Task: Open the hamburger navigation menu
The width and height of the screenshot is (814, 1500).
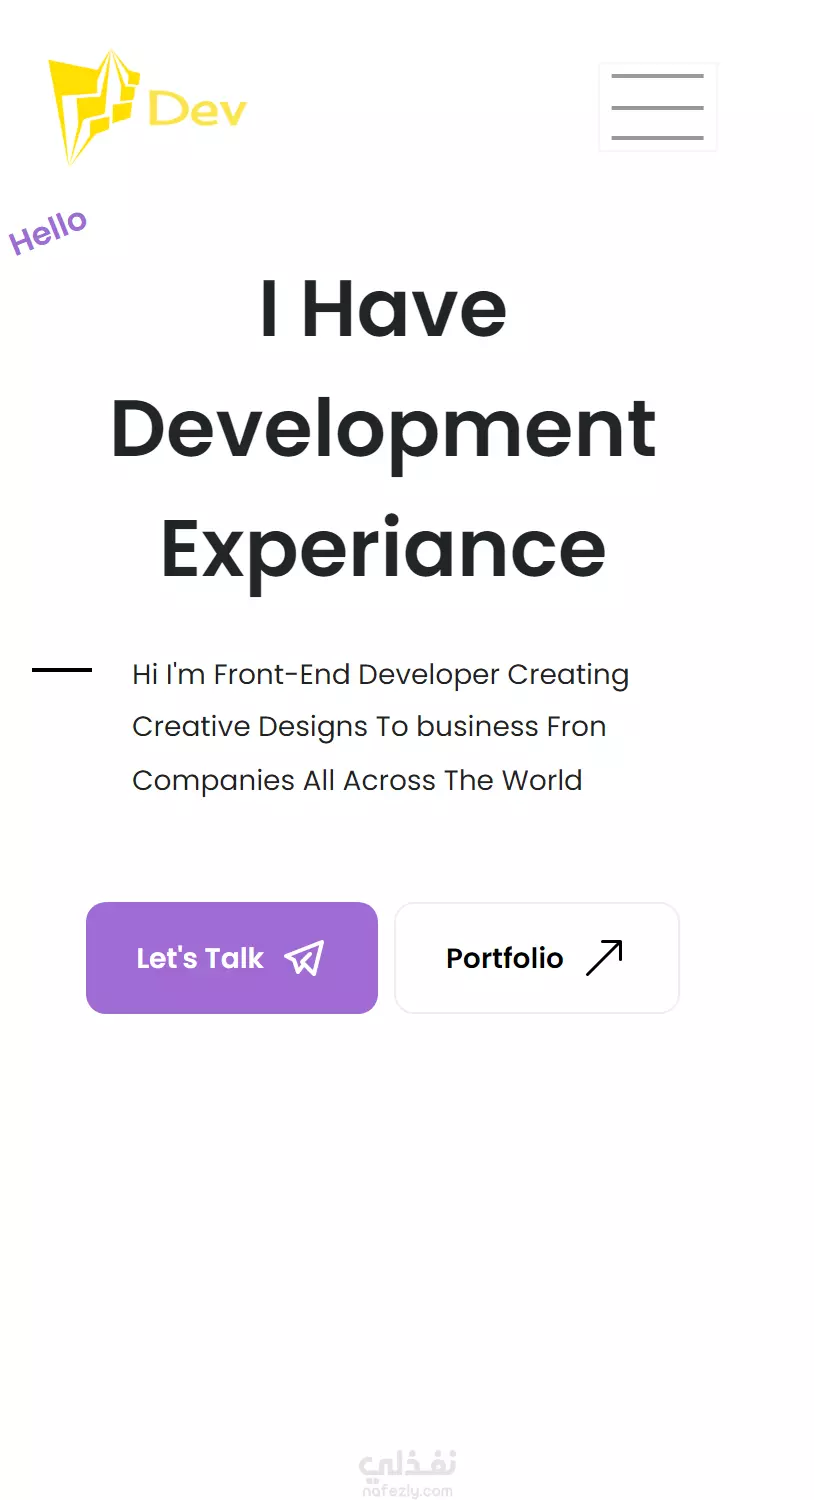Action: coord(658,107)
